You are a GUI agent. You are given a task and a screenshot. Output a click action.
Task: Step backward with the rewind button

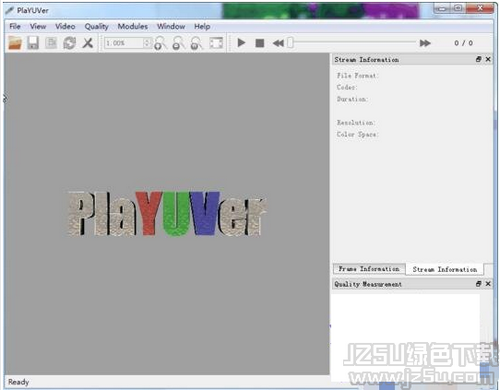click(278, 43)
